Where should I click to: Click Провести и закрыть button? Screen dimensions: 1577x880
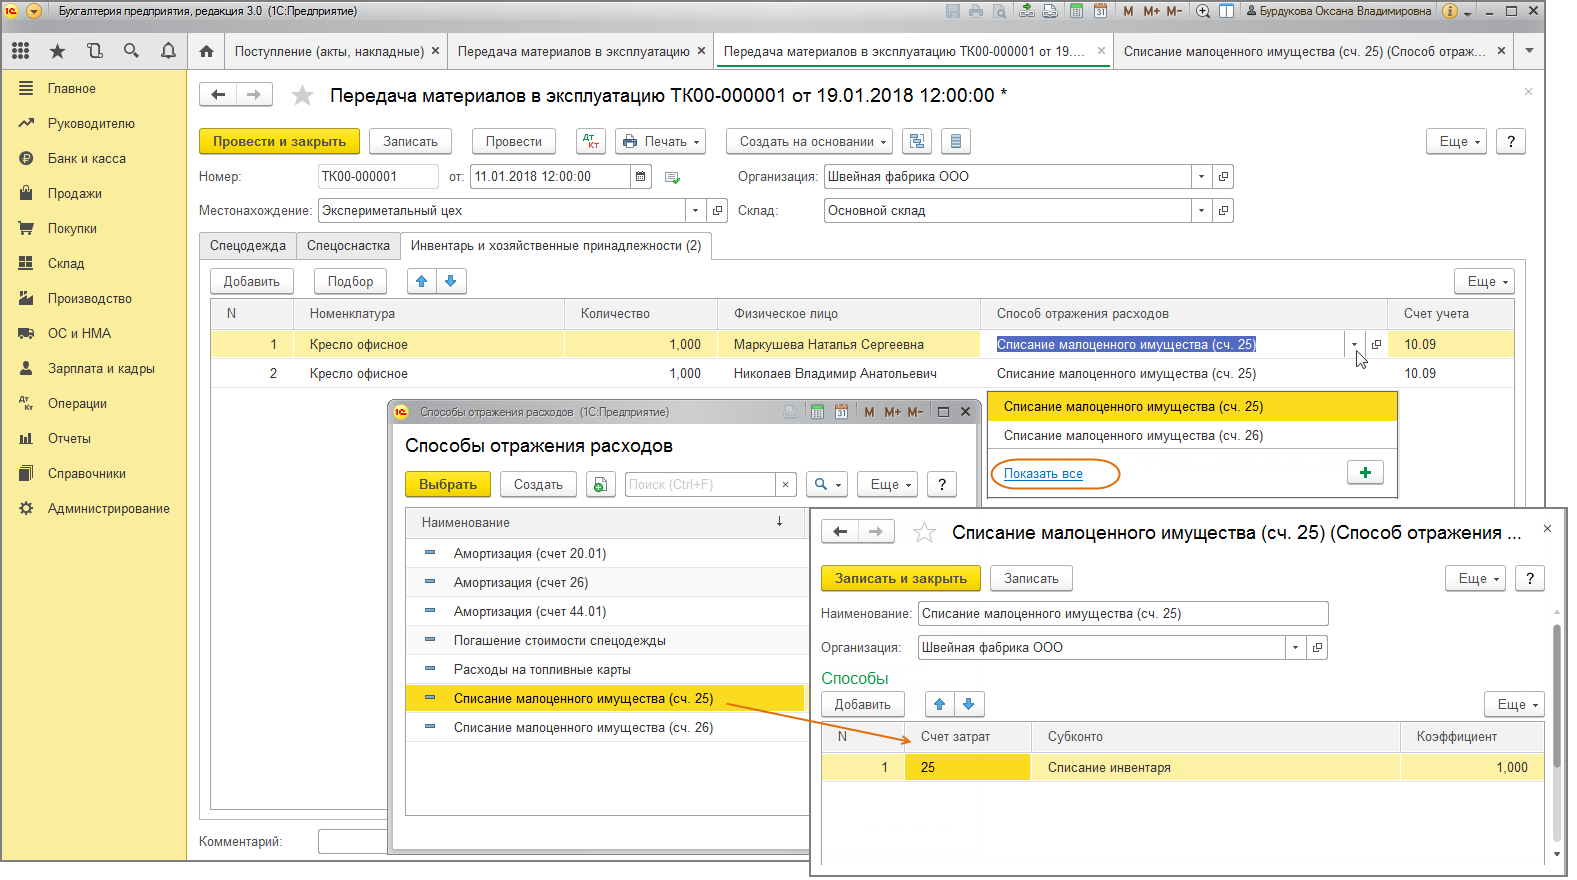coord(279,141)
